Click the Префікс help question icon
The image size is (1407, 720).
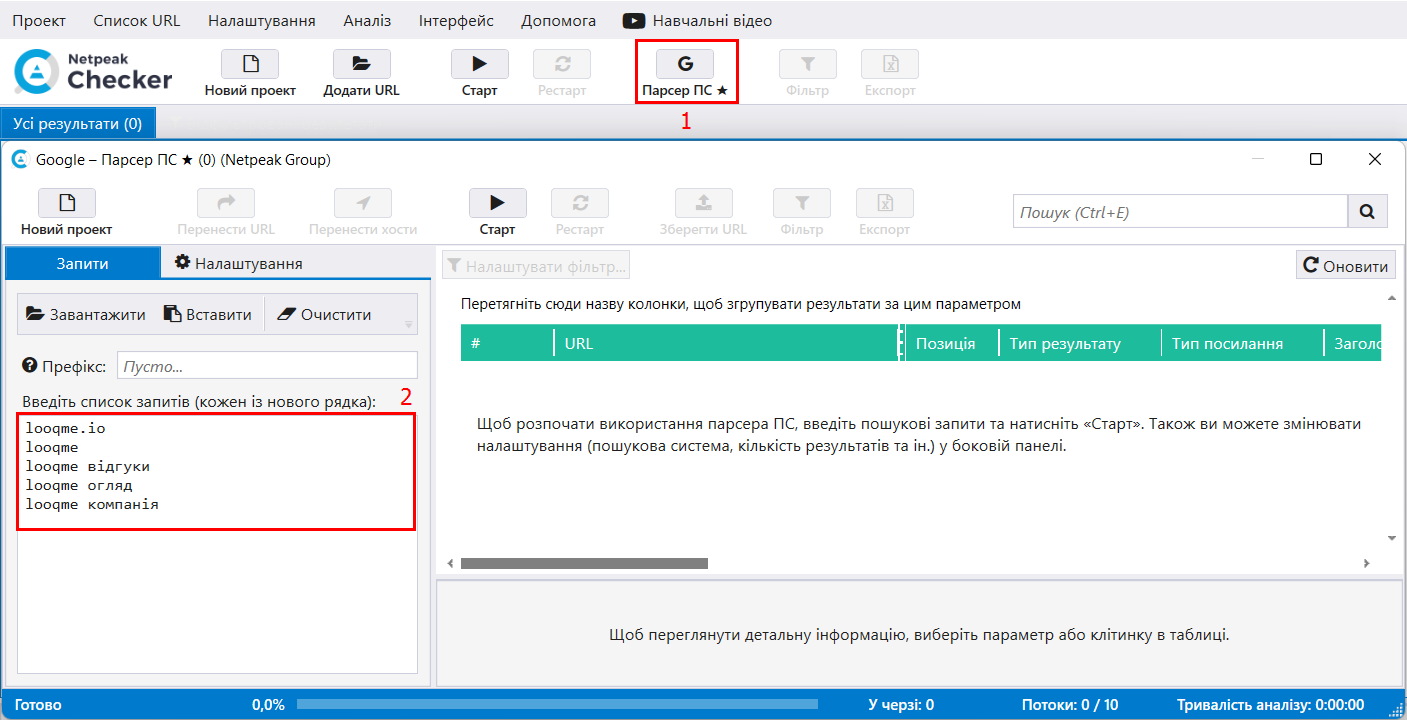click(x=29, y=366)
